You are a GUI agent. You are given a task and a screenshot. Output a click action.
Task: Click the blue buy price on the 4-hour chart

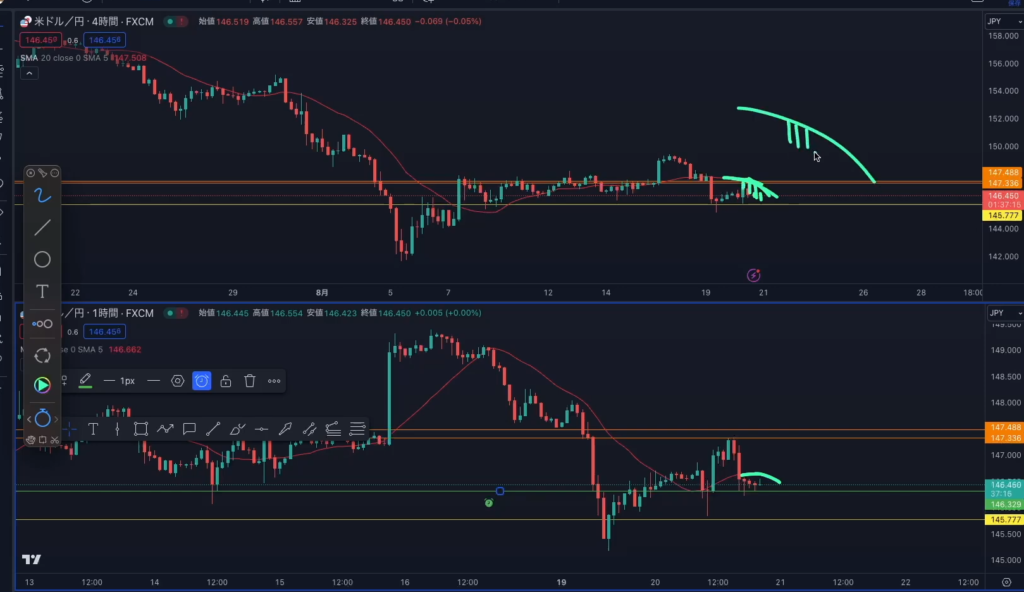pos(104,40)
